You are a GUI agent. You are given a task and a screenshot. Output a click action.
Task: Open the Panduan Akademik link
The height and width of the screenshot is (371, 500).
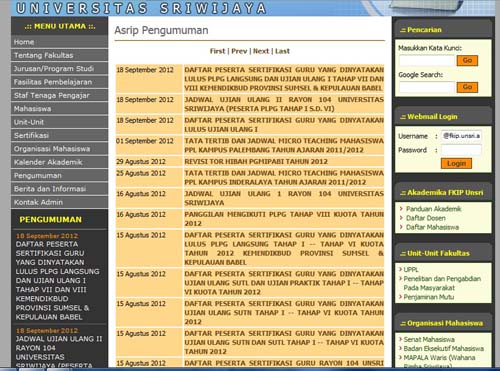[x=433, y=209]
